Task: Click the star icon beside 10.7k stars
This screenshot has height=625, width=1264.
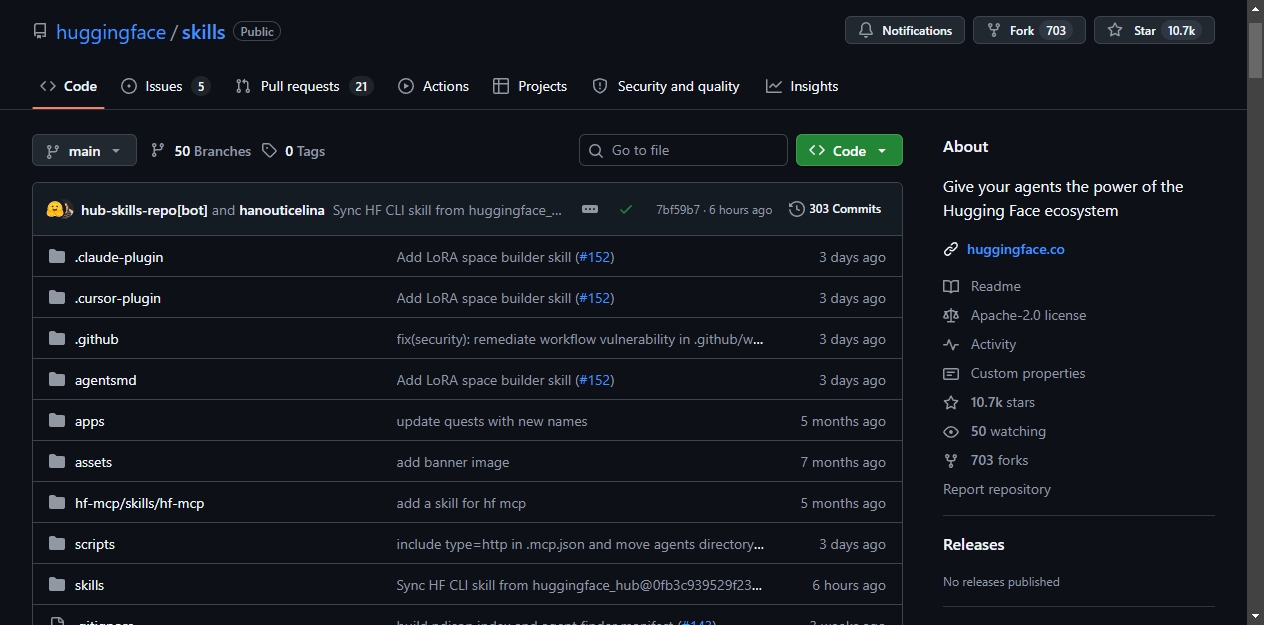Action: click(951, 402)
